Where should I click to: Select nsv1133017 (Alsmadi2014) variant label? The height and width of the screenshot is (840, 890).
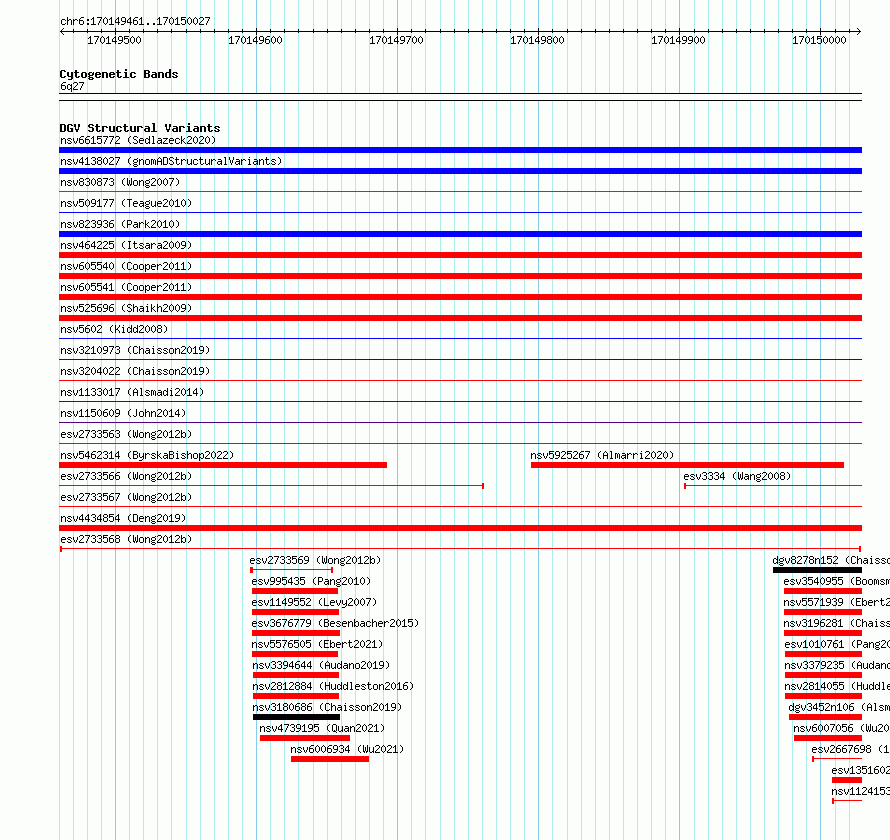pos(132,392)
